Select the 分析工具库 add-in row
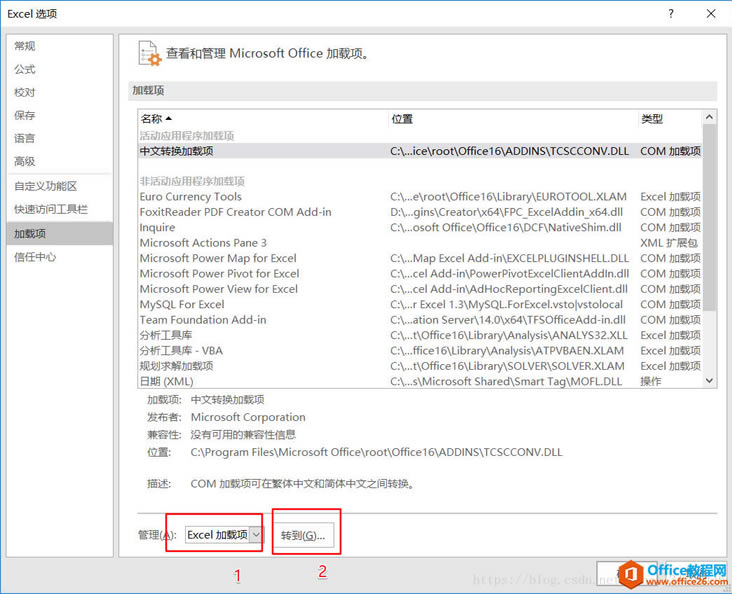The width and height of the screenshot is (732, 594). pyautogui.click(x=420, y=335)
